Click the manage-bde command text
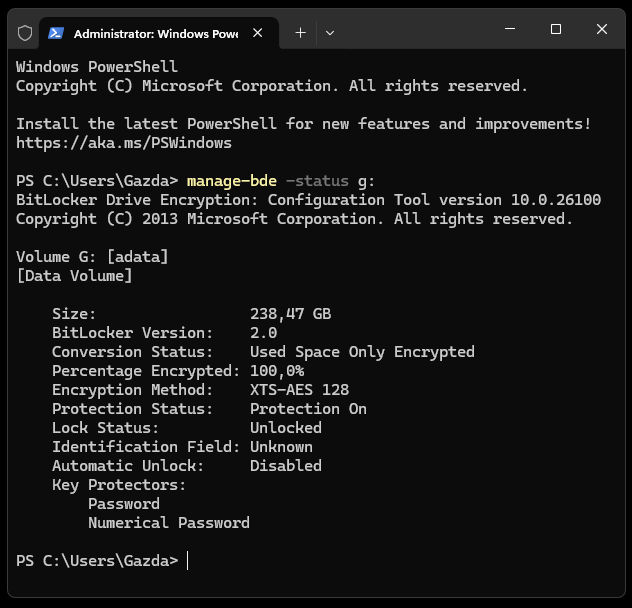632x608 pixels. coord(232,181)
